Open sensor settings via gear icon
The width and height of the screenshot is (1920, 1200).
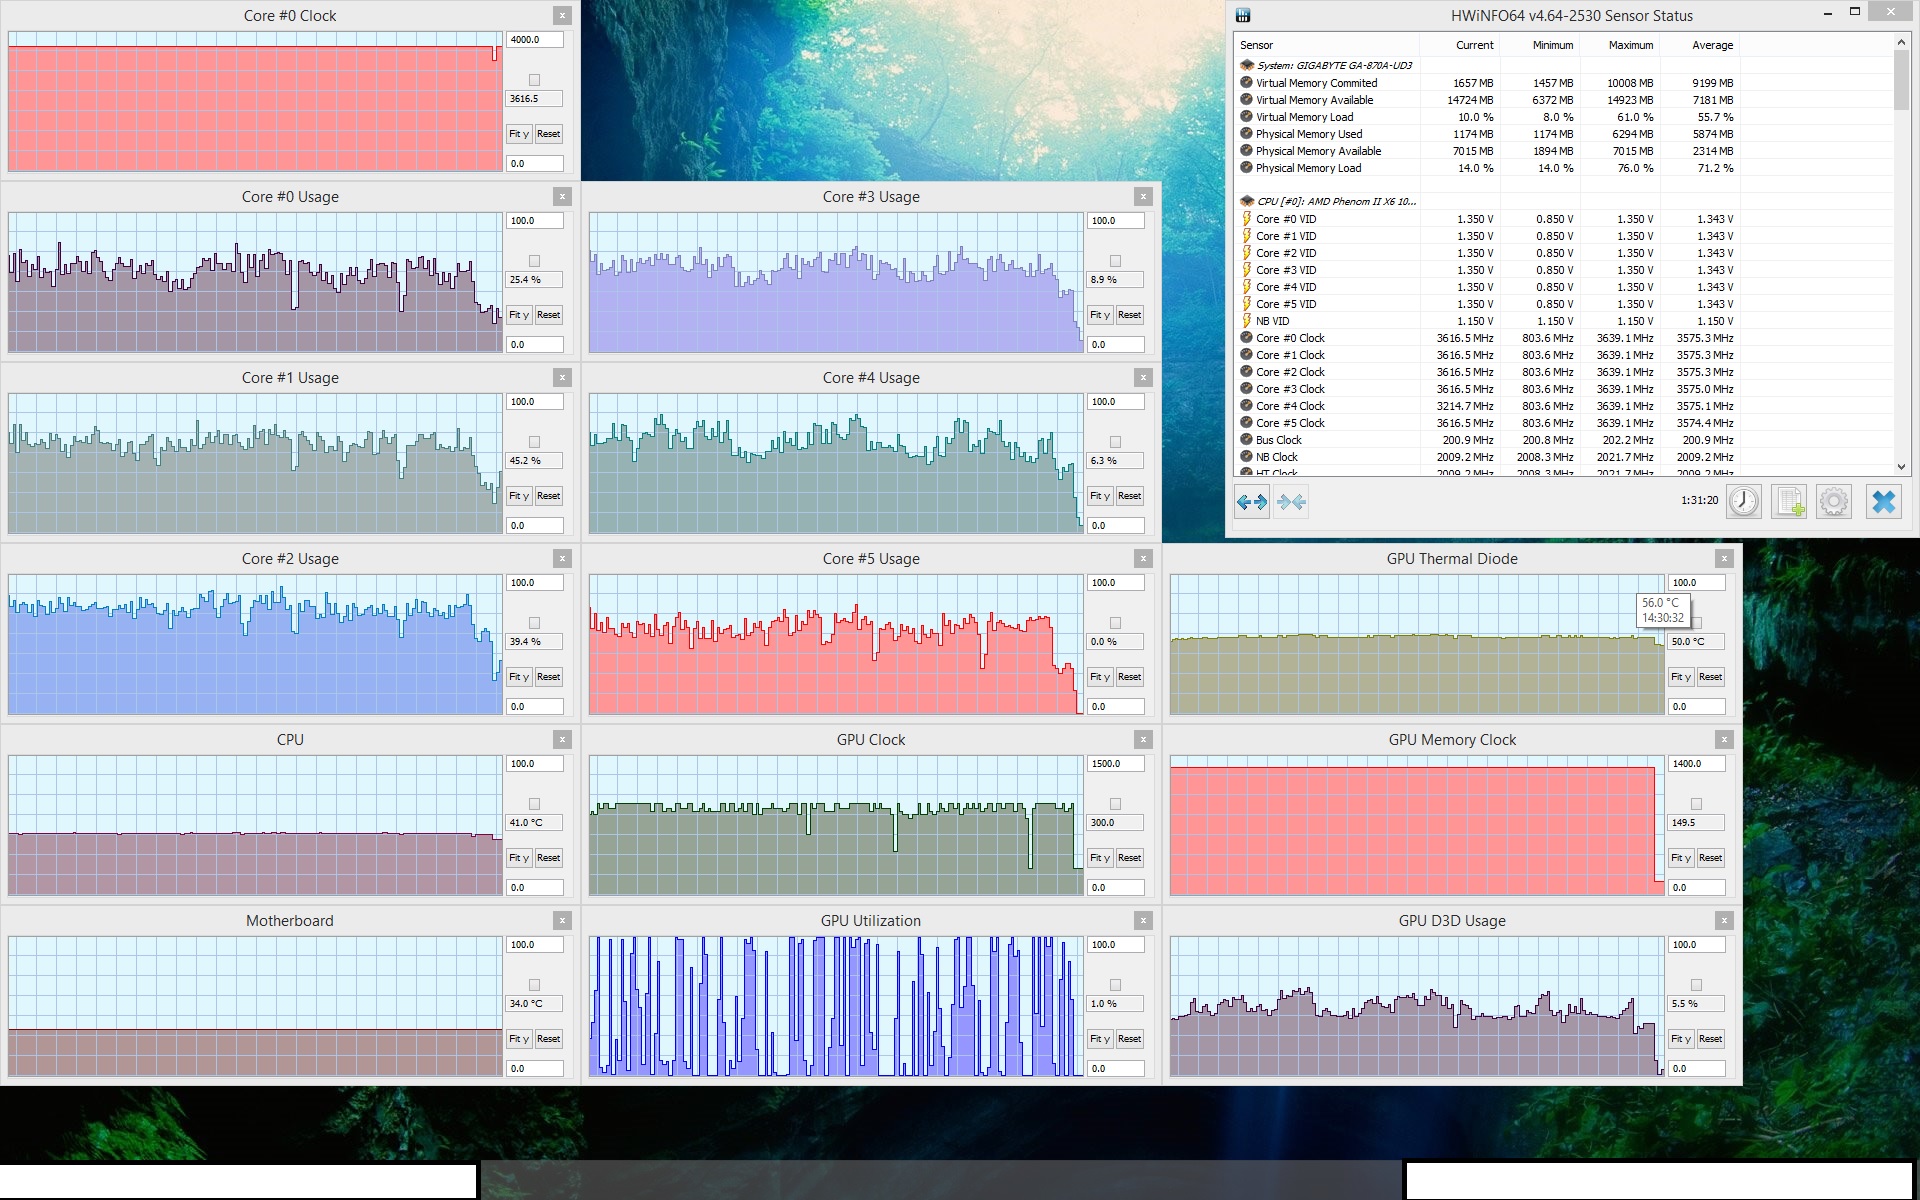point(1834,501)
